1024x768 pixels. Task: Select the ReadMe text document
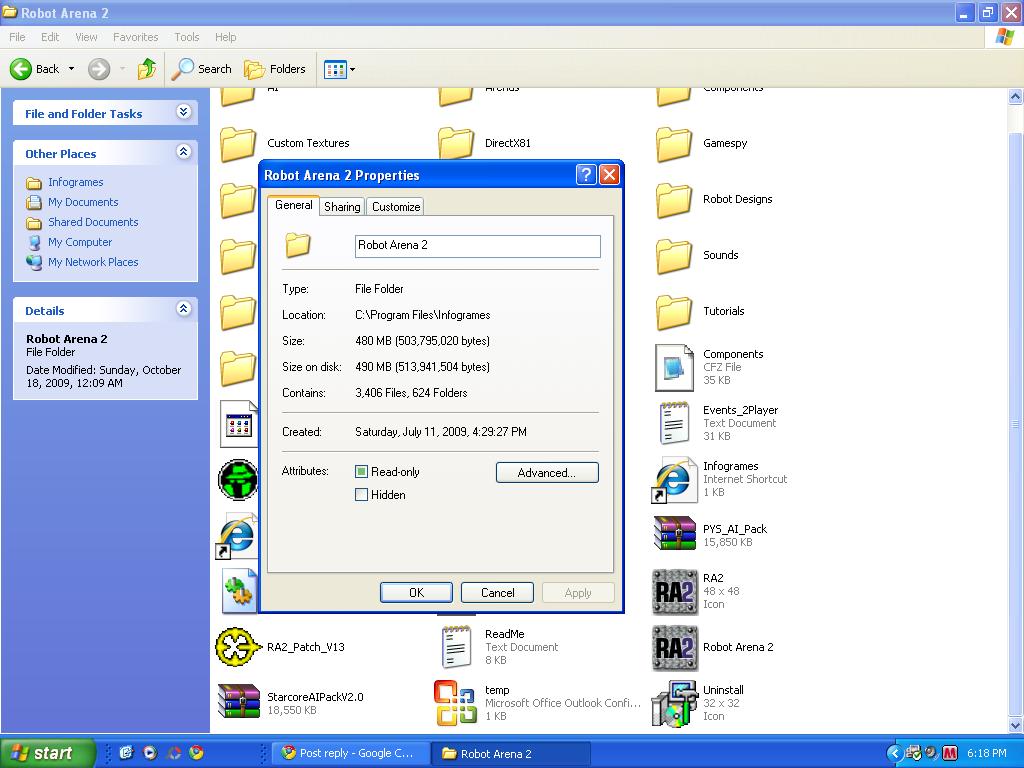tap(500, 647)
